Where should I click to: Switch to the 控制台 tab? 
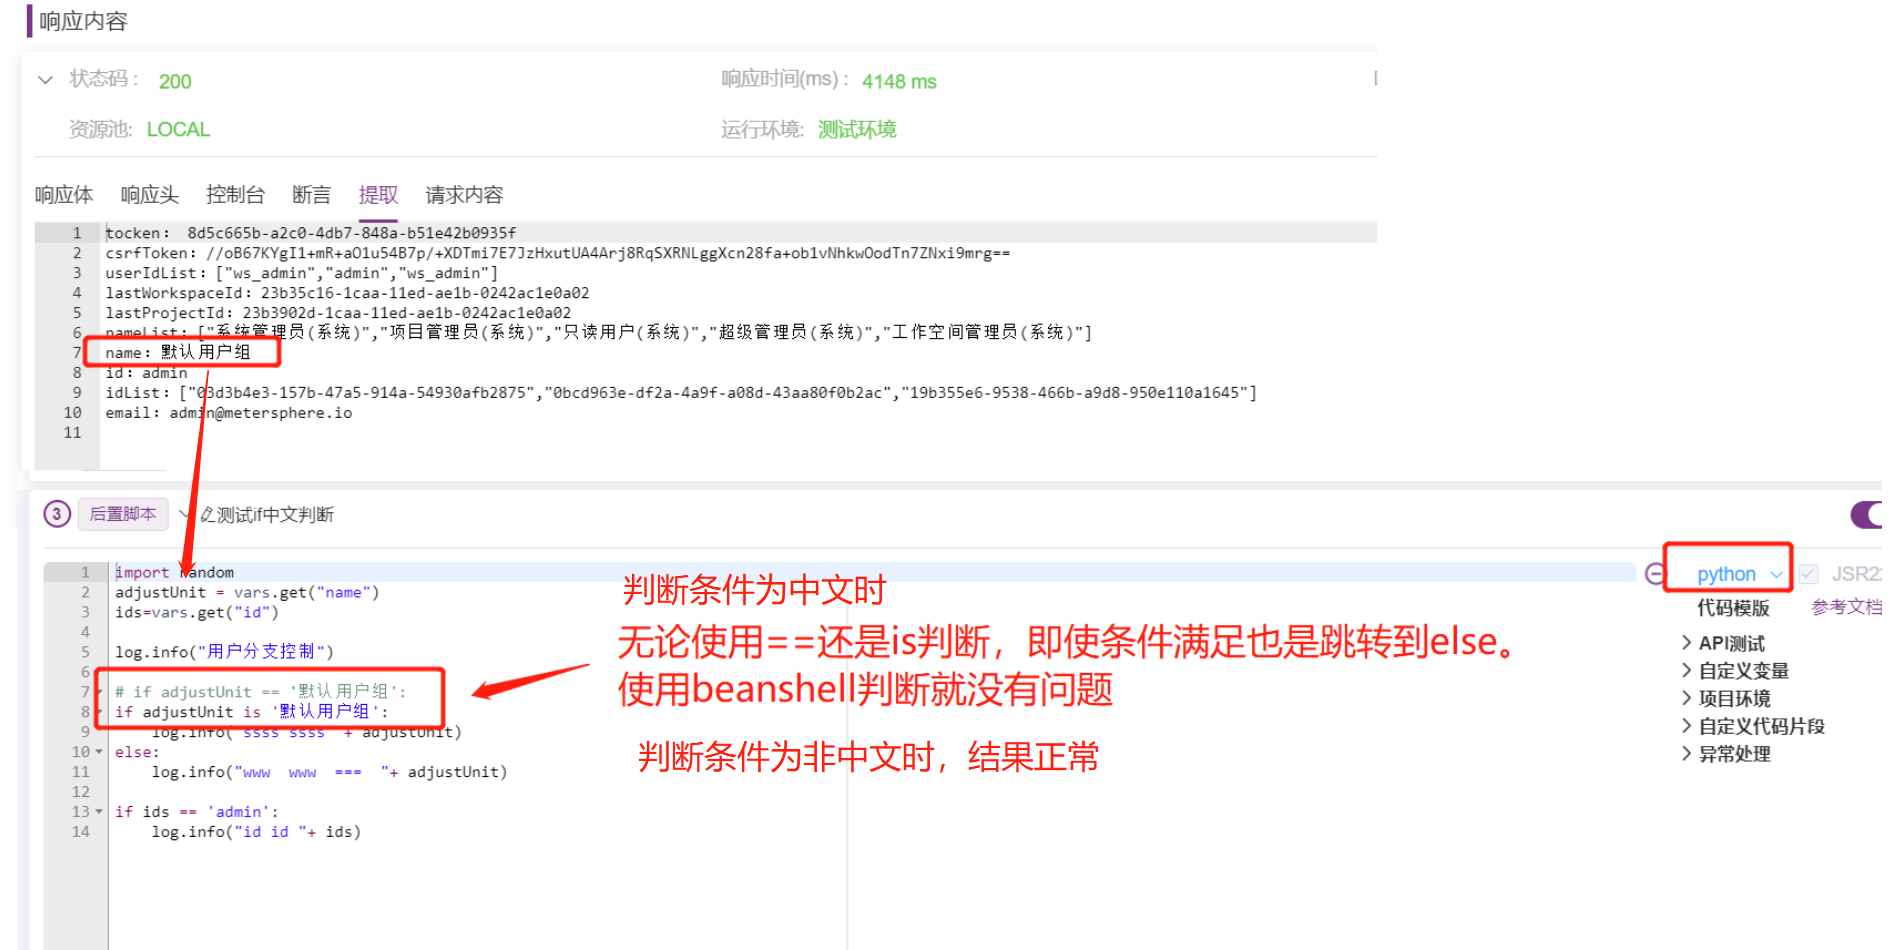click(236, 195)
